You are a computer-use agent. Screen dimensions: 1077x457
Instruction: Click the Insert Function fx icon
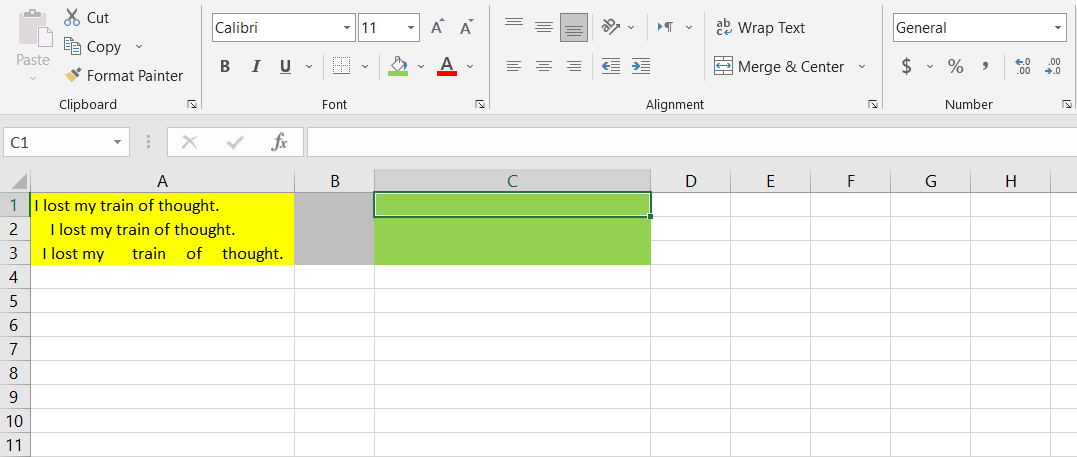pyautogui.click(x=280, y=143)
